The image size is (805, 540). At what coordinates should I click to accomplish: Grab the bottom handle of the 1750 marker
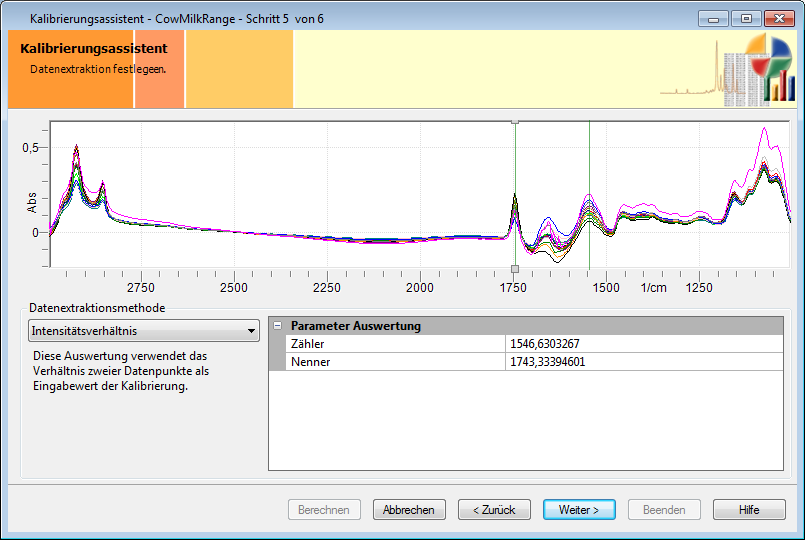pos(515,269)
